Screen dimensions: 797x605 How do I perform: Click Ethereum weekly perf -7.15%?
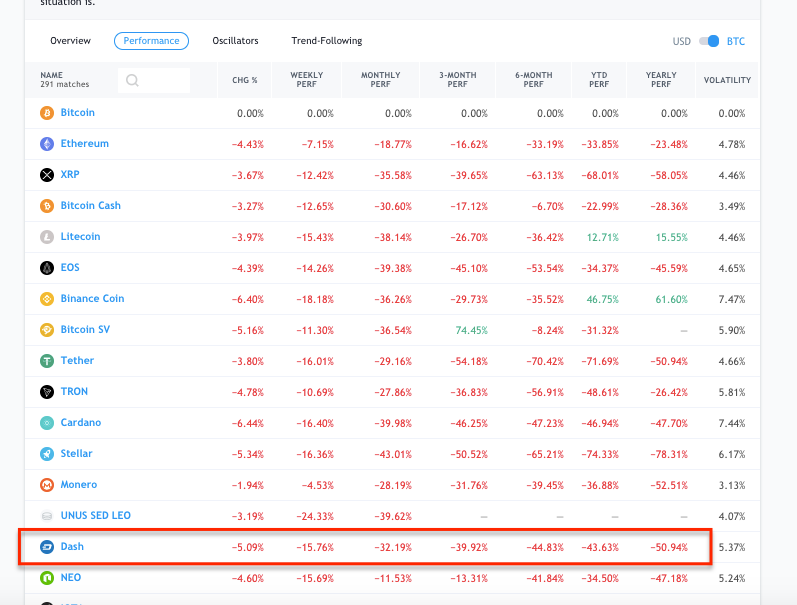coord(318,144)
